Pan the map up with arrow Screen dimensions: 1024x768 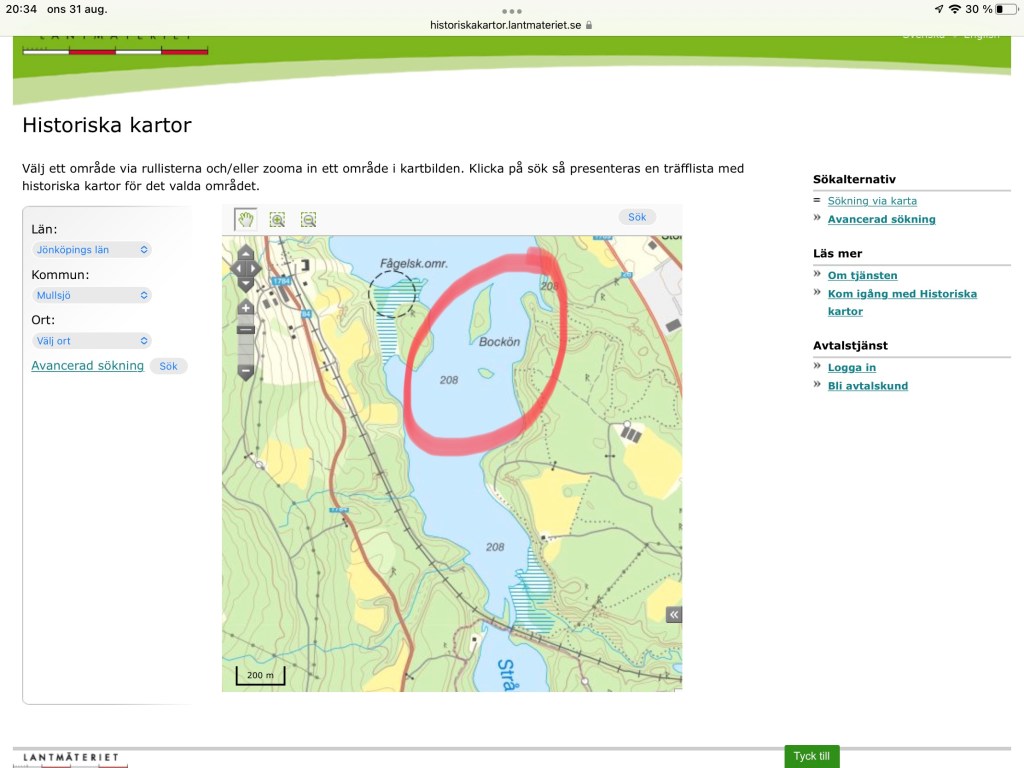[246, 254]
